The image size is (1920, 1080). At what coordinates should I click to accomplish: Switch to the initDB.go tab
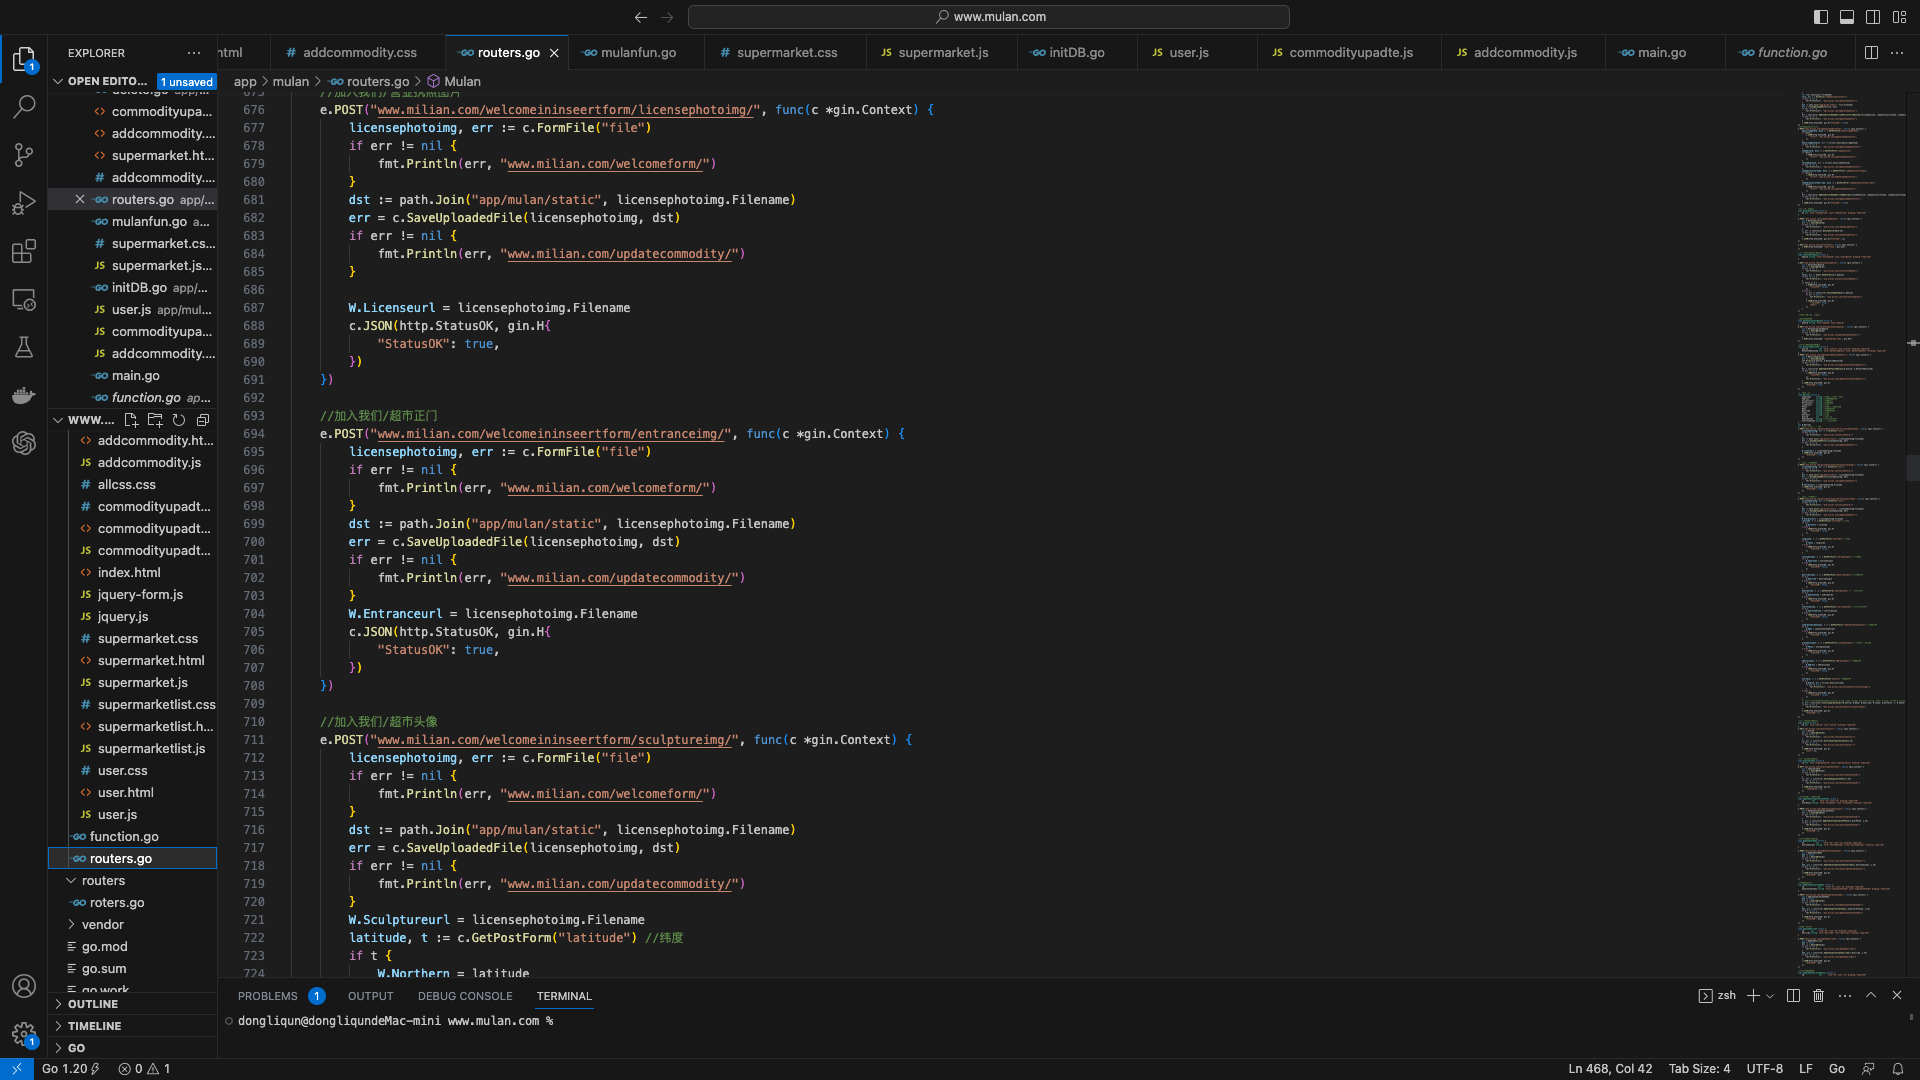(x=1077, y=52)
